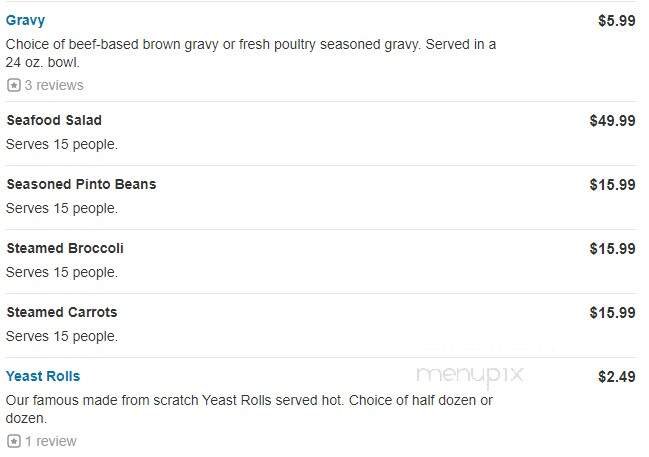Click the star icon beside 1 review
This screenshot has height=457, width=649.
click(14, 441)
